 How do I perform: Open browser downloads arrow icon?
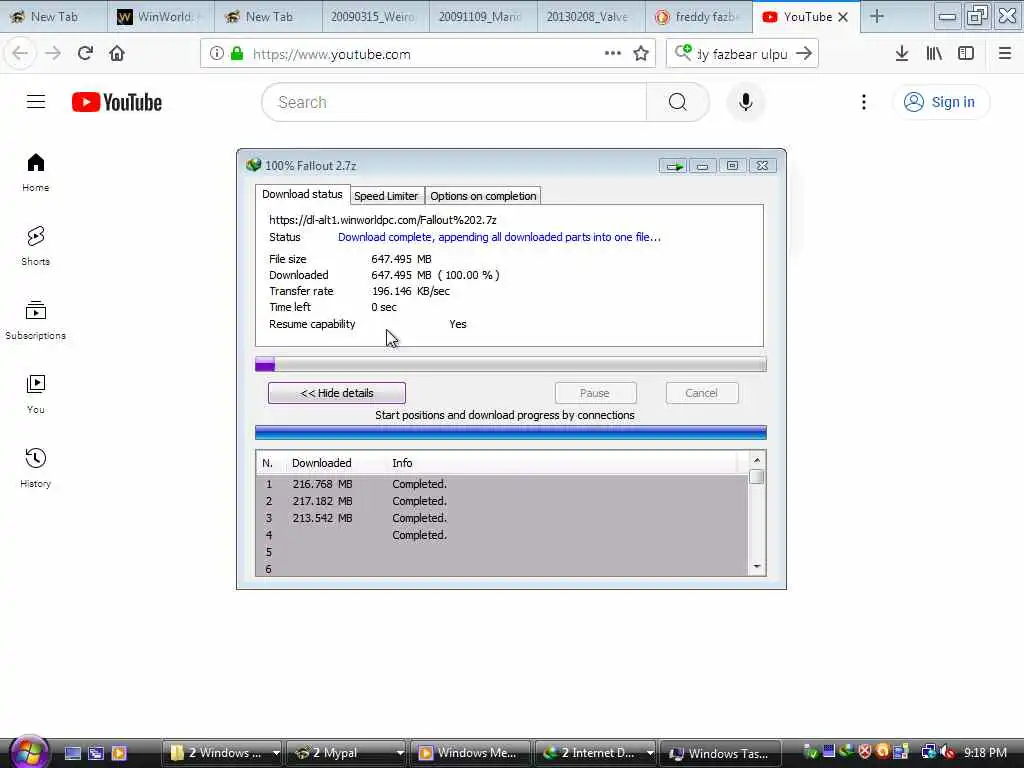(x=902, y=54)
